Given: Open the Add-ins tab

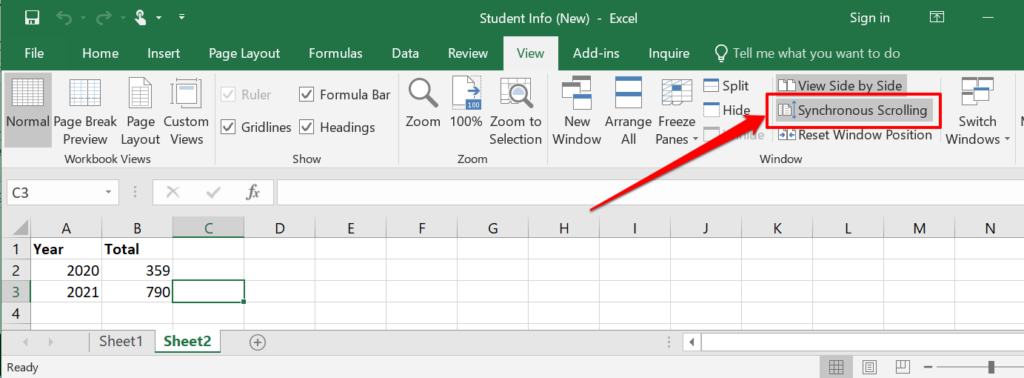Looking at the screenshot, I should tap(596, 54).
